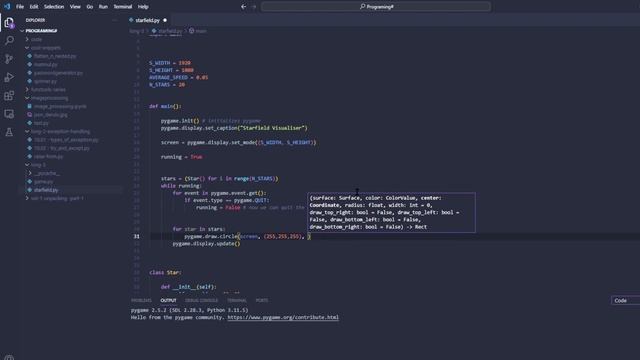The image size is (640, 360).
Task: Collapse the folder containing starfield.py
Action: tap(38, 165)
